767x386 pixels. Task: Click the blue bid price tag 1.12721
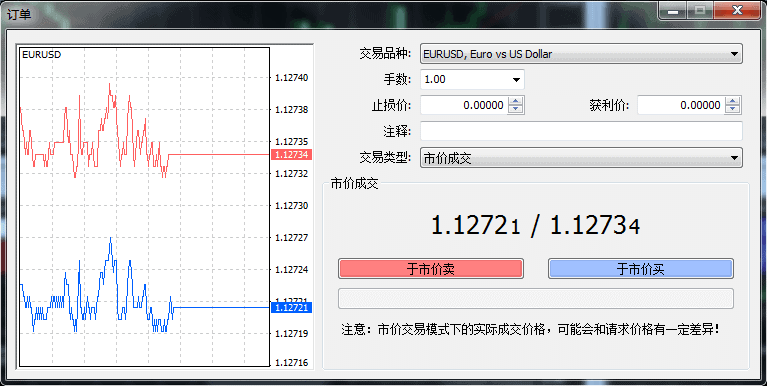pyautogui.click(x=291, y=307)
